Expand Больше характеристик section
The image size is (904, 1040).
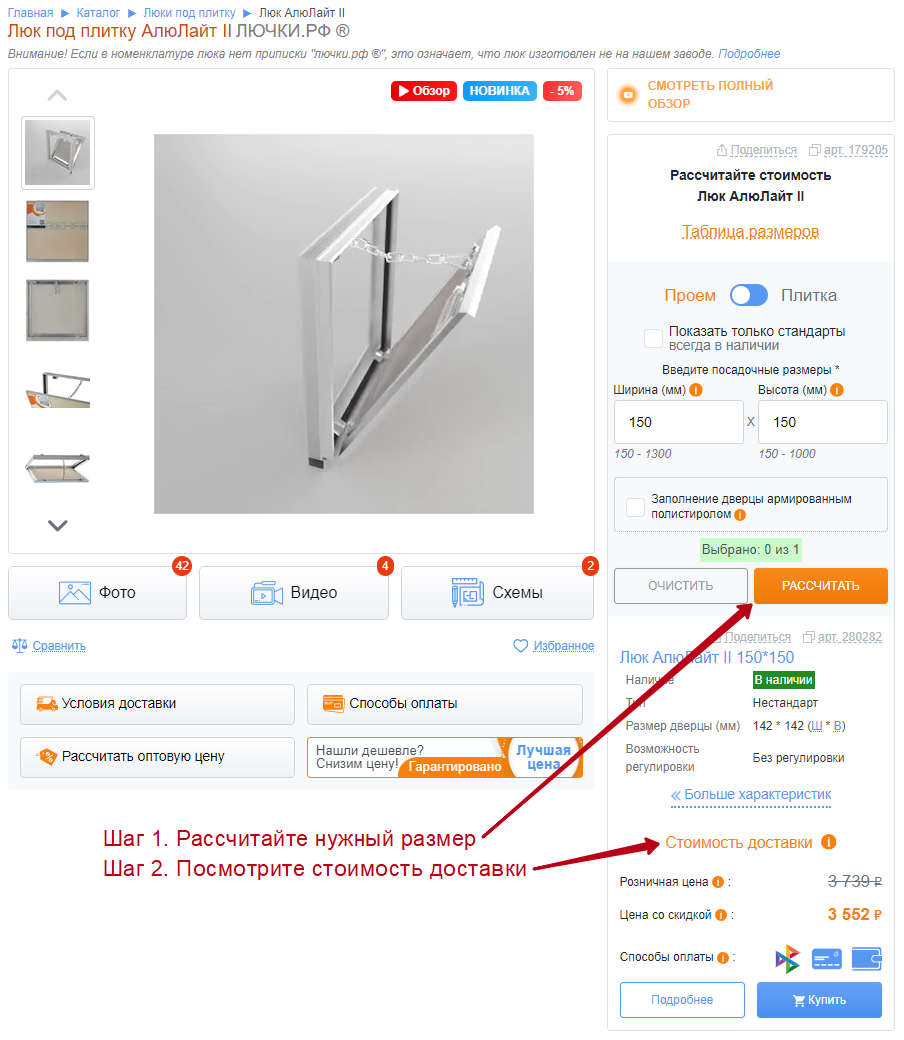(x=751, y=795)
